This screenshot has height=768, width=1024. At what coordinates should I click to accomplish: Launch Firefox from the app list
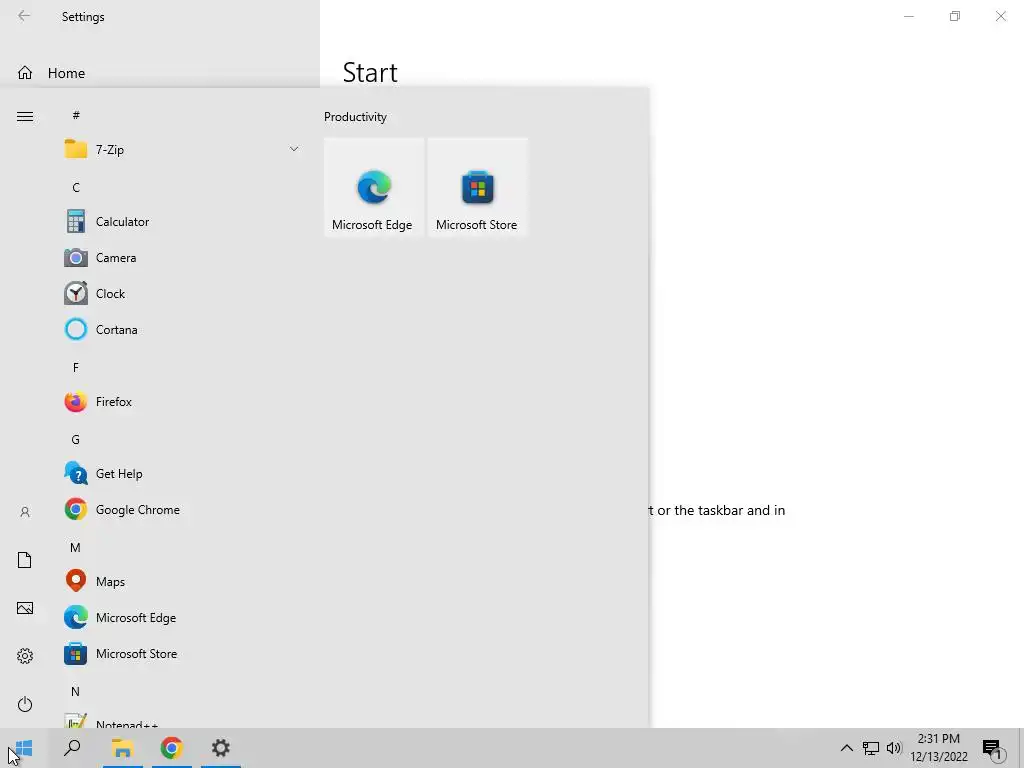tap(183, 402)
